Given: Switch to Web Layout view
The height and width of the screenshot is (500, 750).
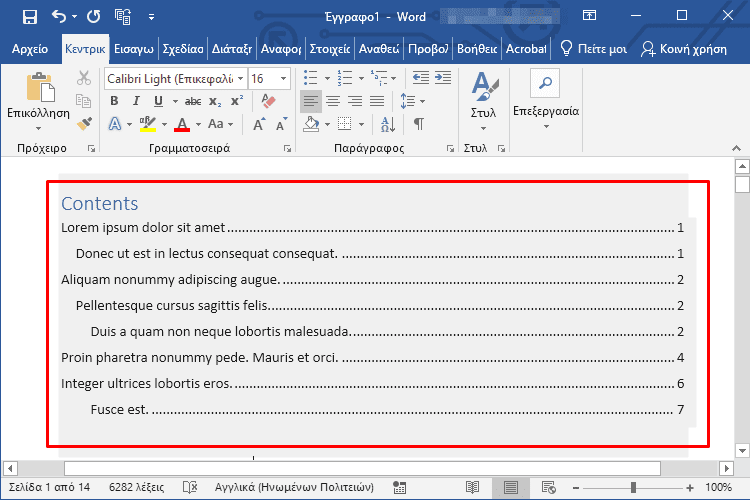Looking at the screenshot, I should pos(549,488).
